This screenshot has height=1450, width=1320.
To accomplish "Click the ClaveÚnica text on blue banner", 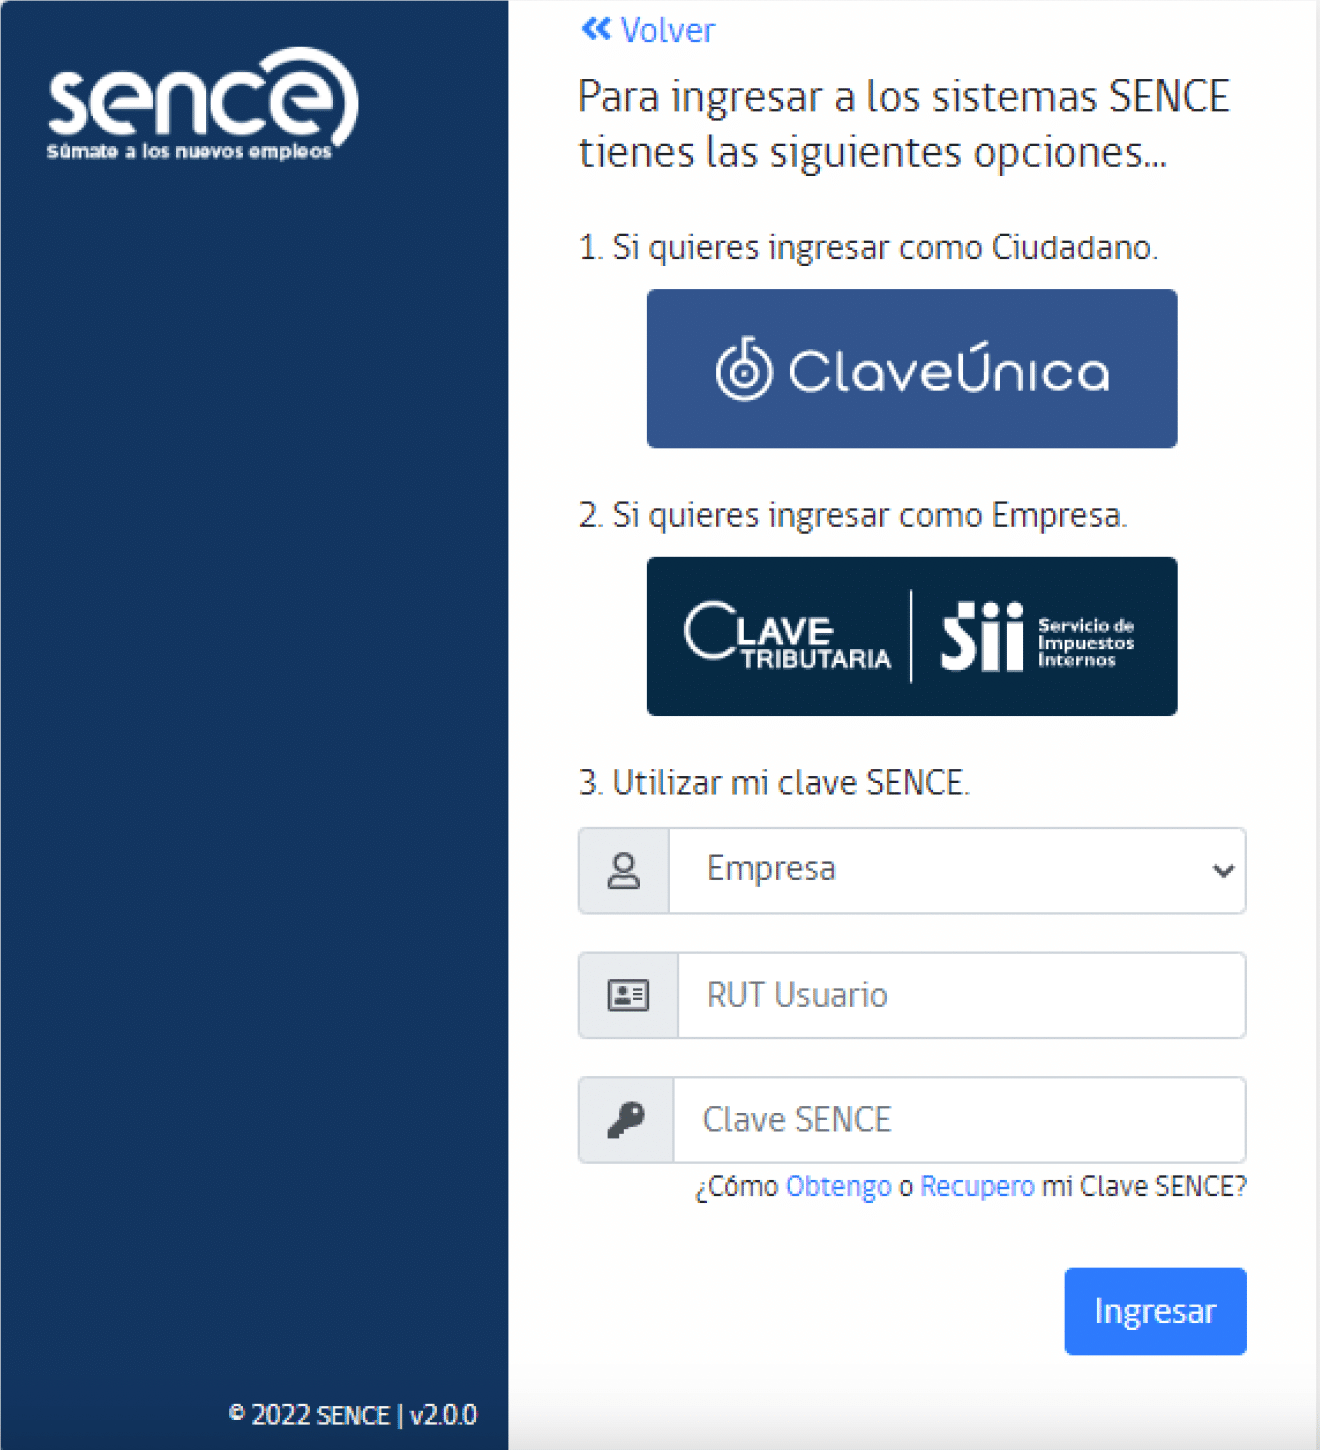I will tap(949, 370).
